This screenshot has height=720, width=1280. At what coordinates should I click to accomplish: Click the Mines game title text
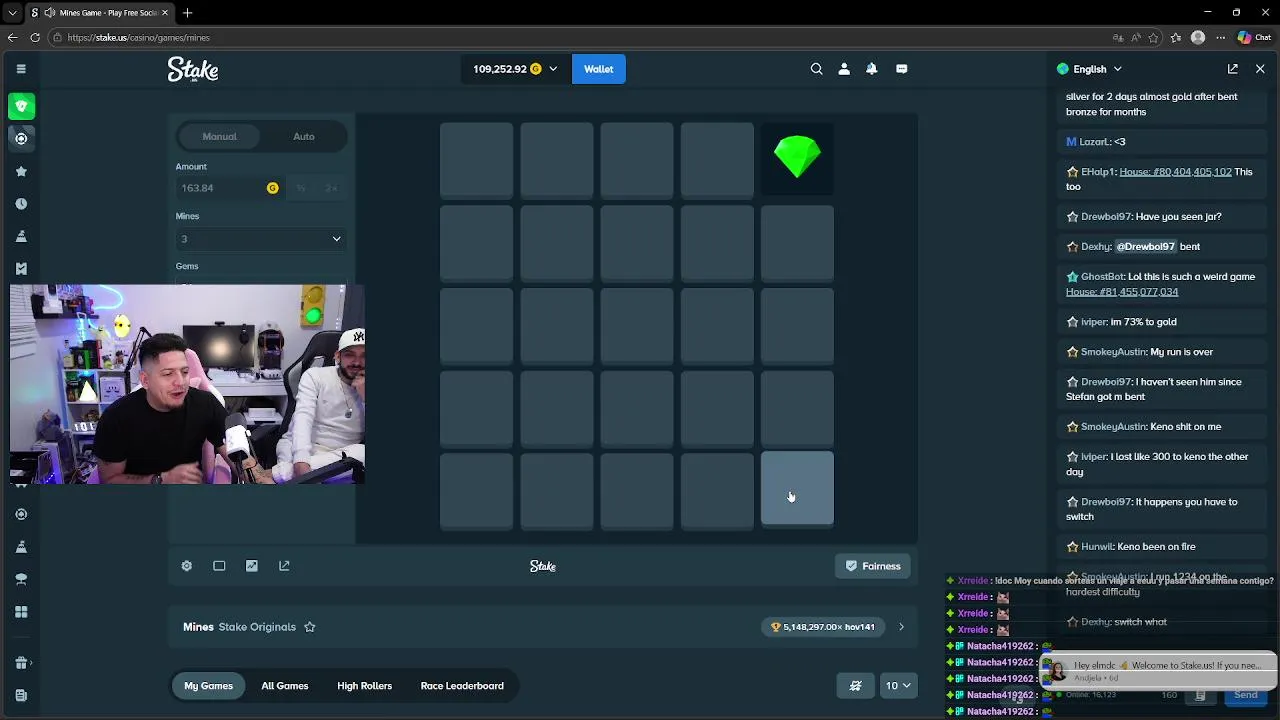point(198,627)
